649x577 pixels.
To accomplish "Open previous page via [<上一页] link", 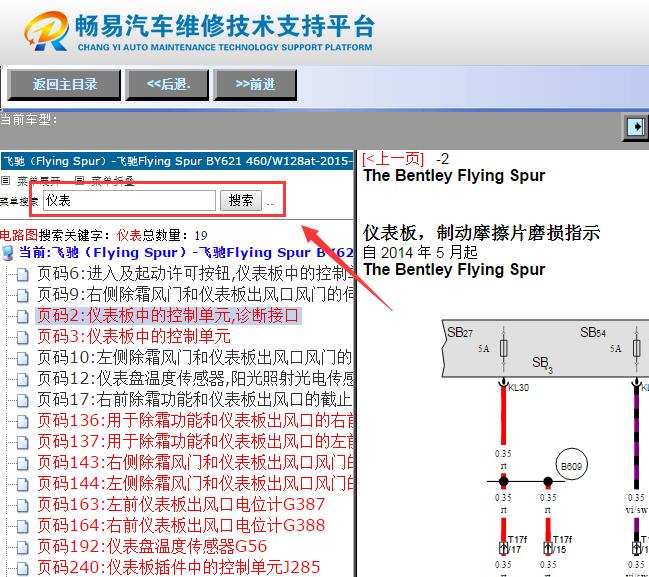I will (x=393, y=159).
